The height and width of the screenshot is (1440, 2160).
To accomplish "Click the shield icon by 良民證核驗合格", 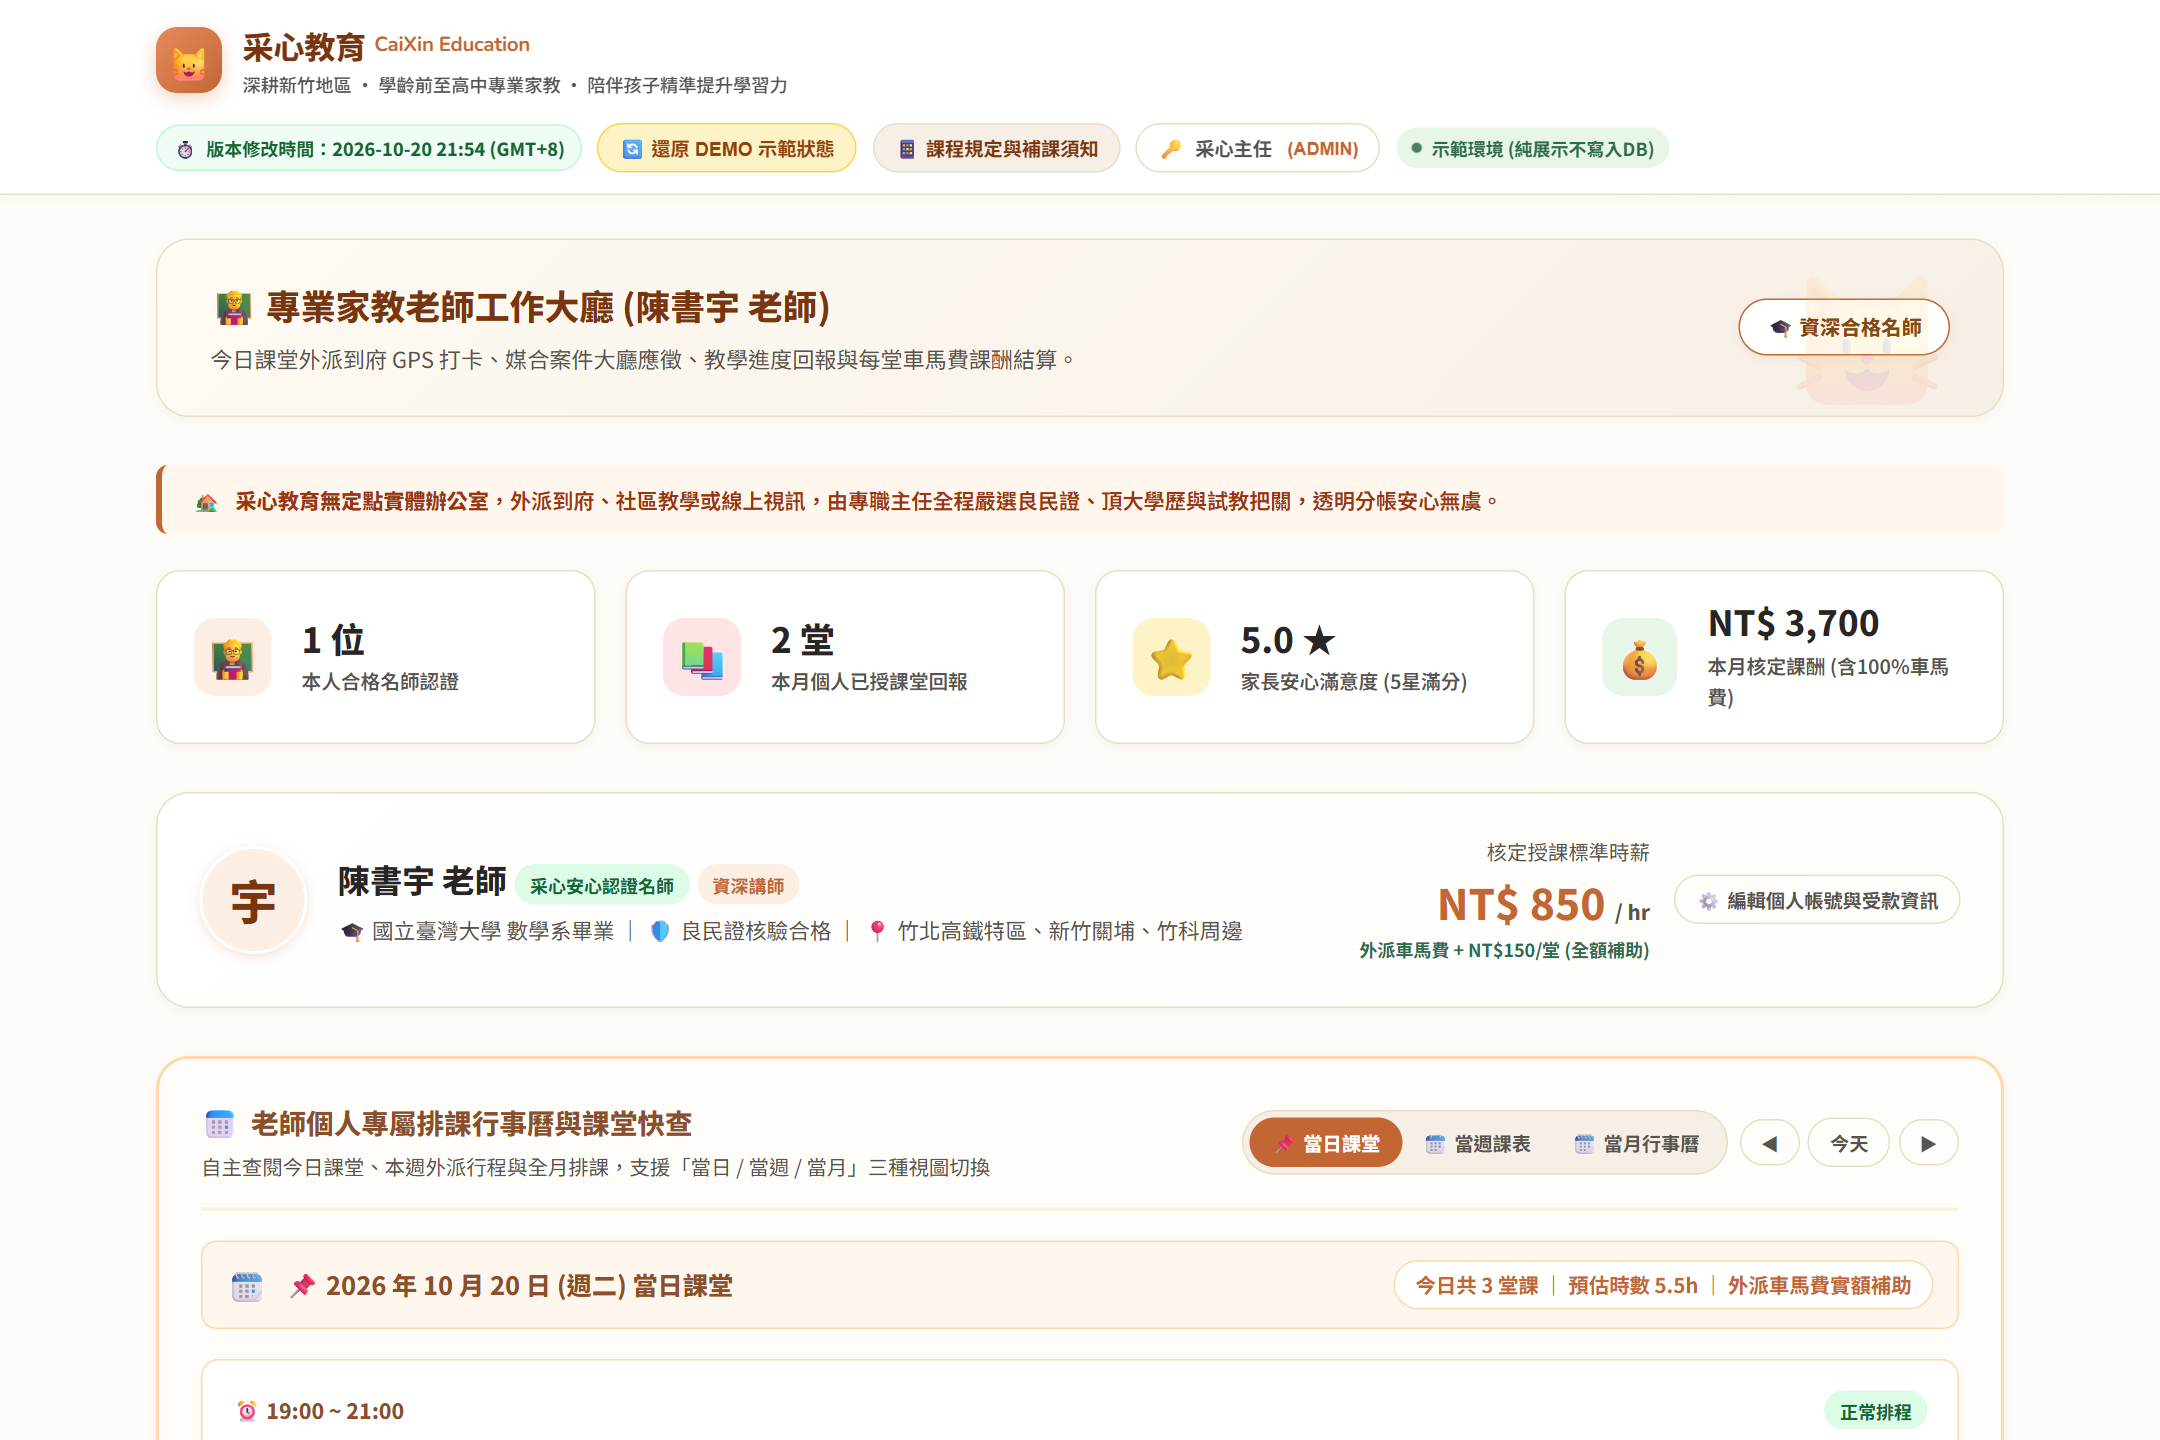I will tap(660, 932).
